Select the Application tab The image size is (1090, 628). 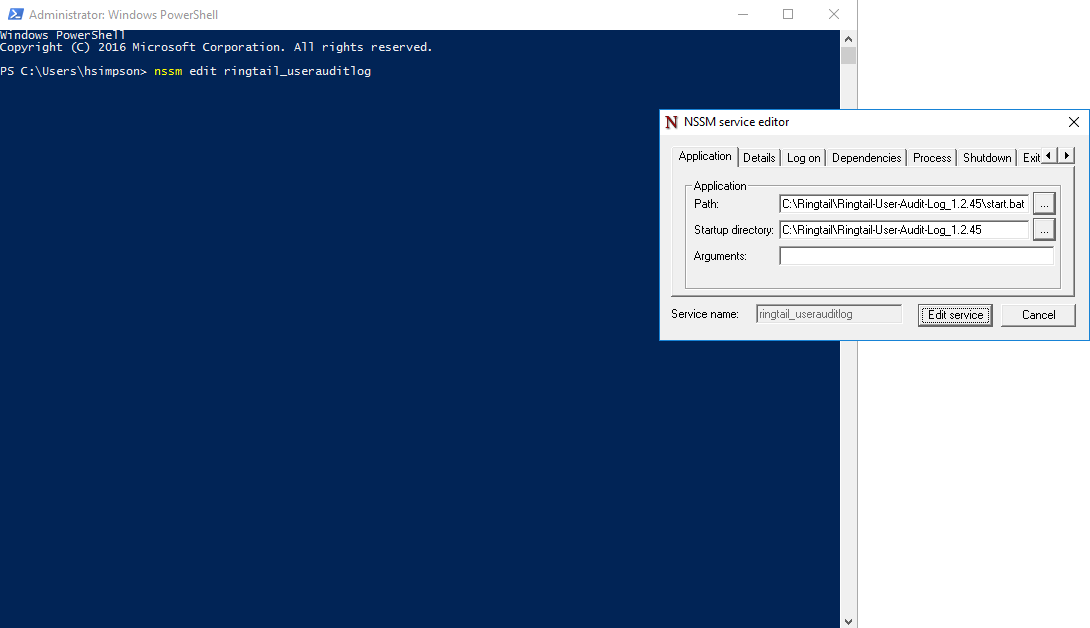(704, 156)
